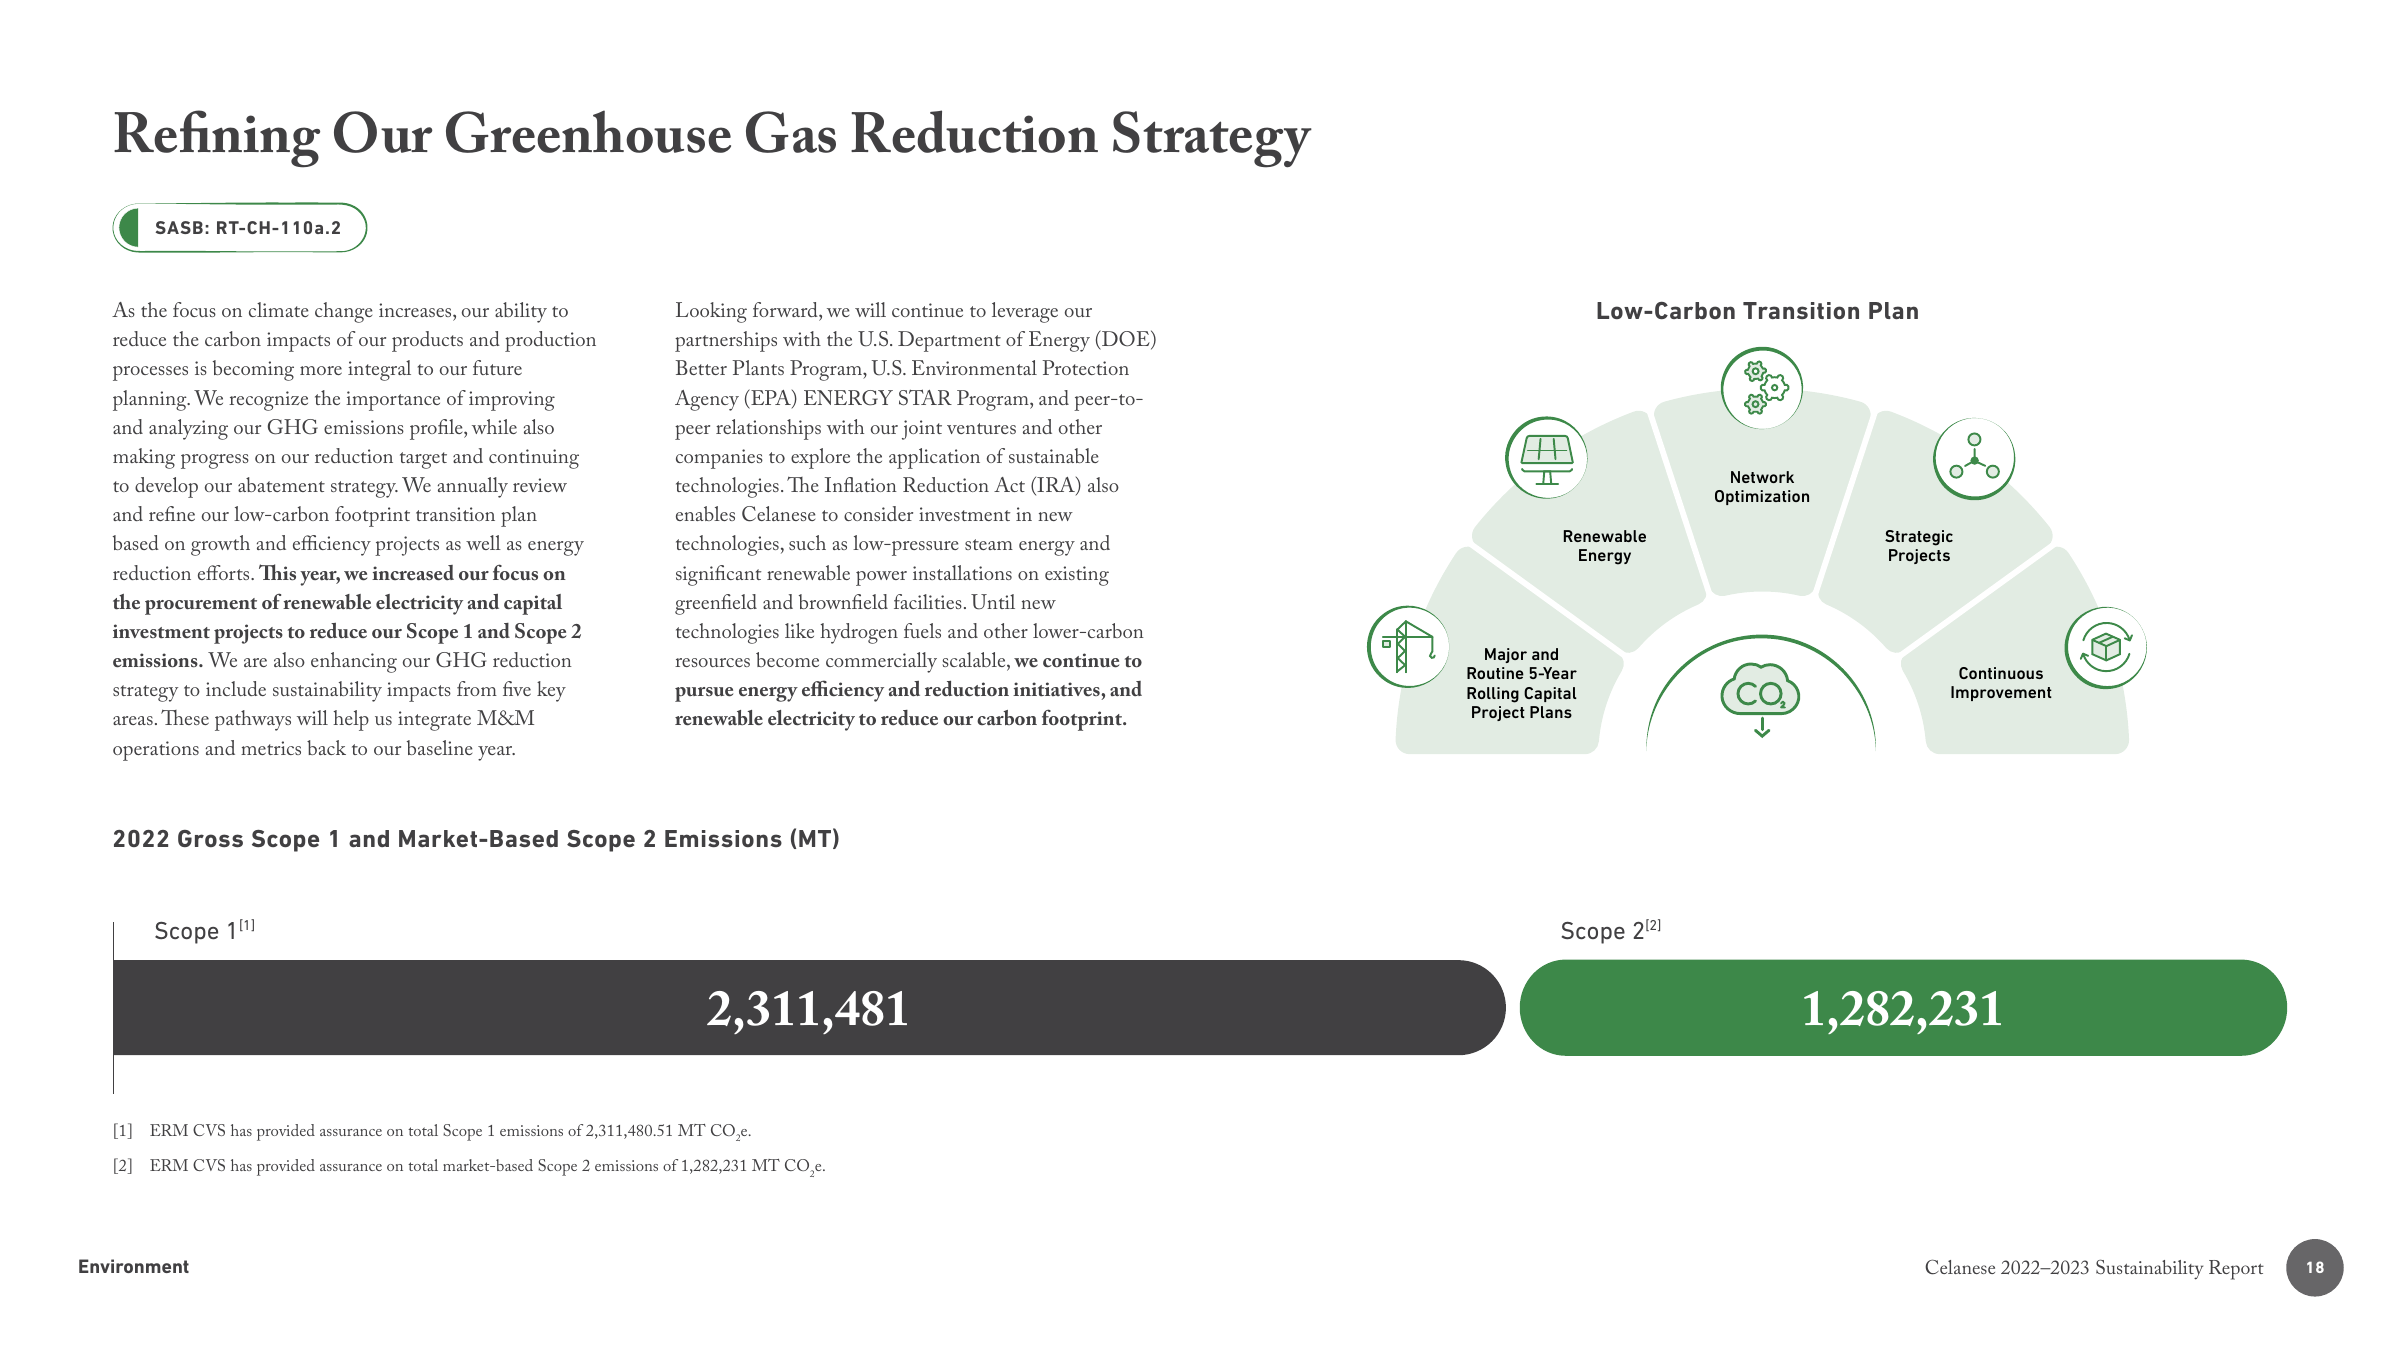The width and height of the screenshot is (2400, 1350).
Task: Click the bold text 'This year, we increased our focus on'
Action: pos(412,574)
